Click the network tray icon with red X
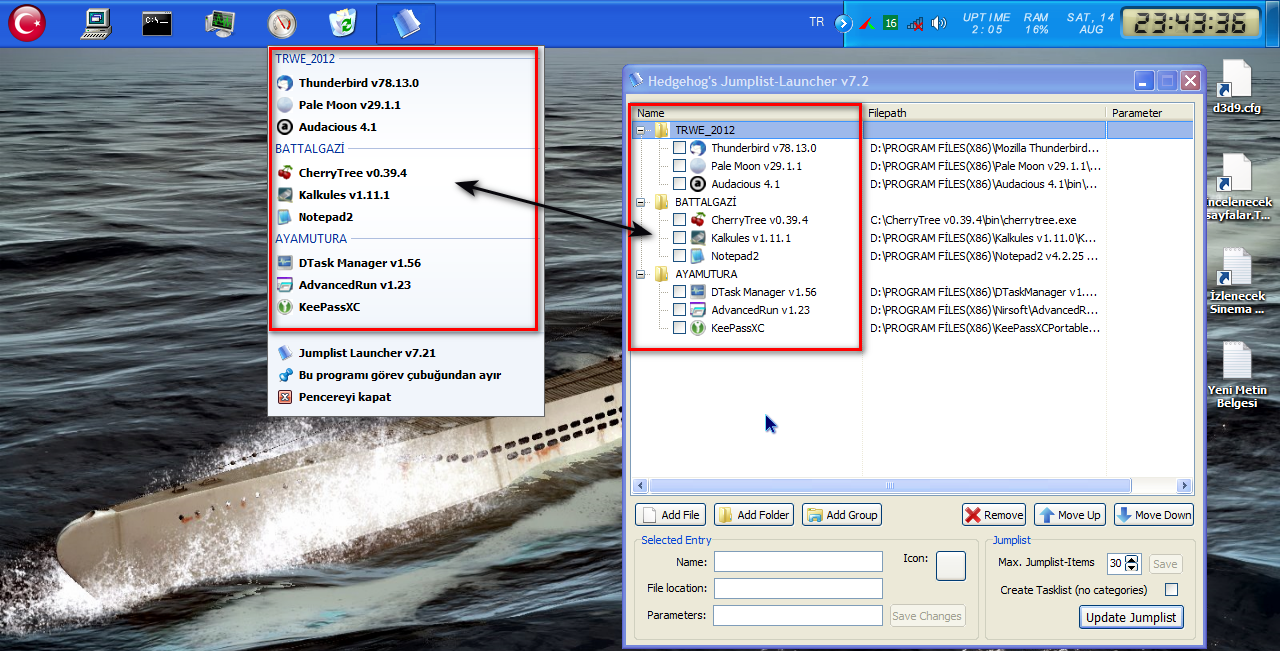The width and height of the screenshot is (1280, 651). [914, 23]
